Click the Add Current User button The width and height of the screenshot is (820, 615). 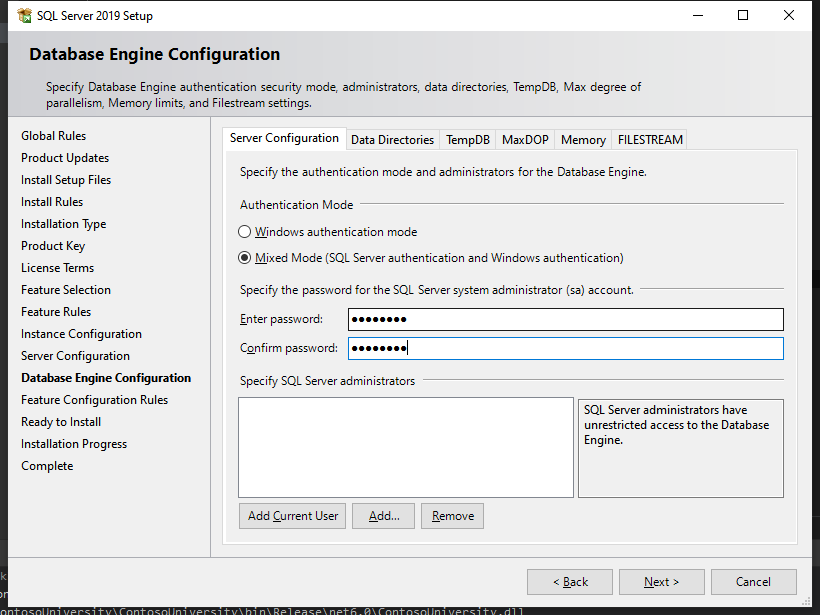pyautogui.click(x=293, y=516)
